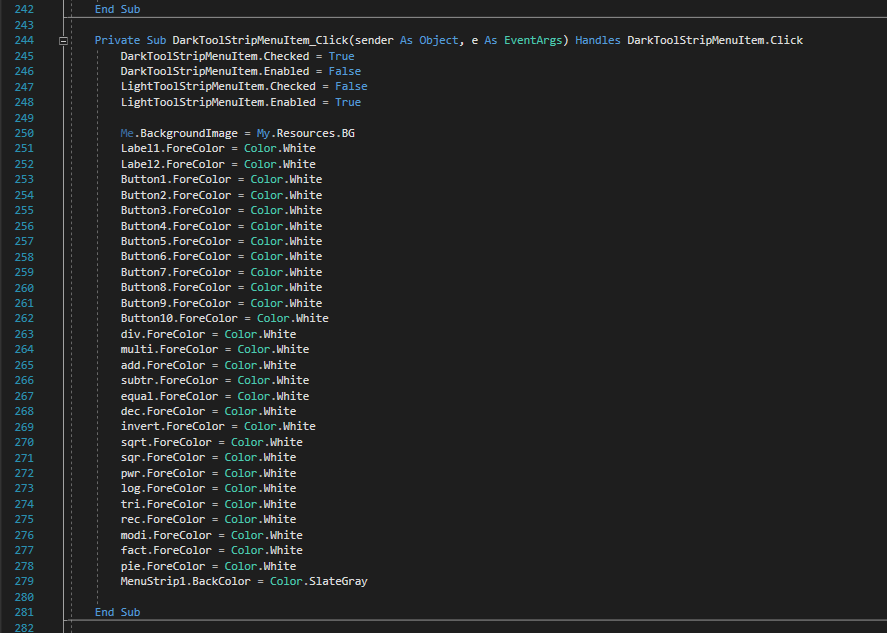The width and height of the screenshot is (887, 633).
Task: Click Button10 in the ForeColor assignment
Action: pyautogui.click(x=146, y=319)
